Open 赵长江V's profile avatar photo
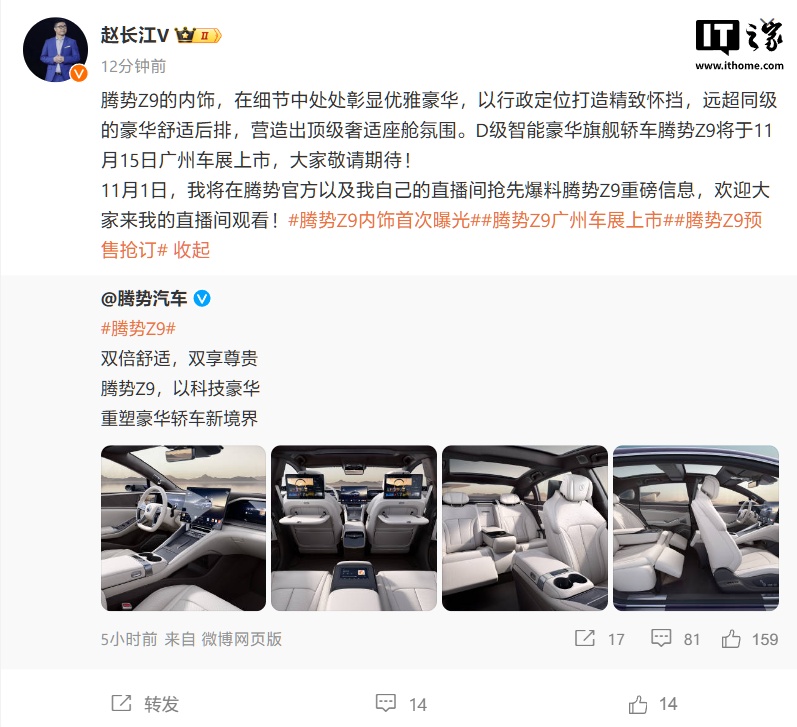Screen dimensions: 797x727 (x=55, y=49)
